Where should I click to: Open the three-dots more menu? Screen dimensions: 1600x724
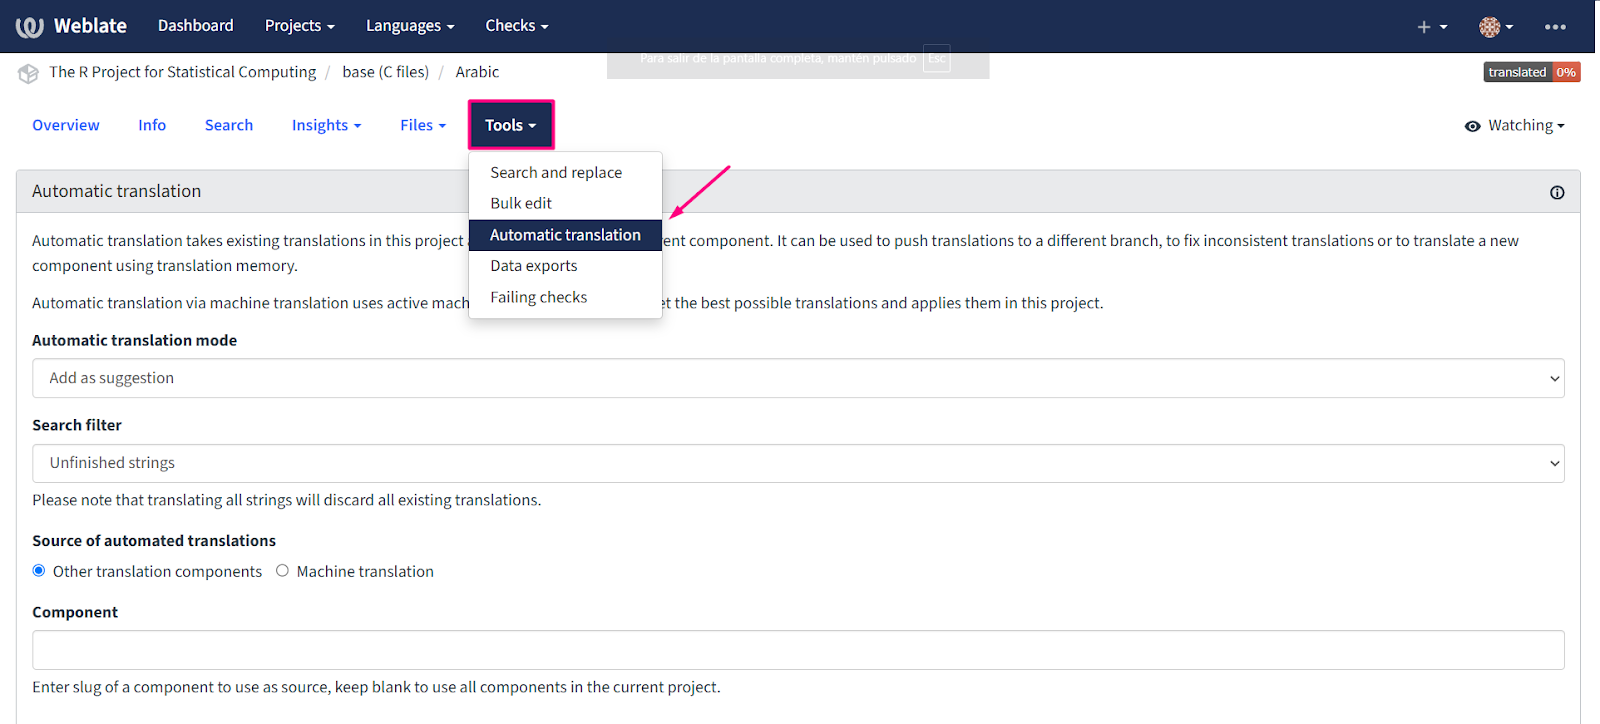point(1555,27)
